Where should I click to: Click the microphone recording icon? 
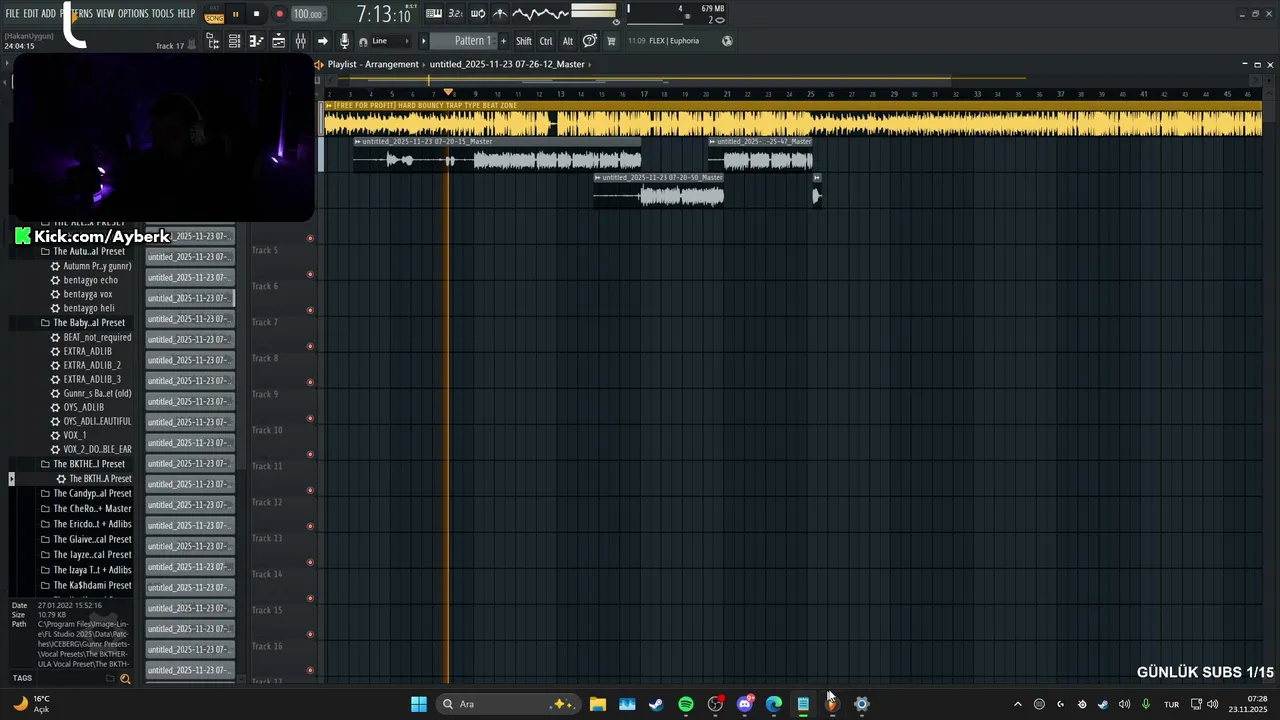pos(344,41)
